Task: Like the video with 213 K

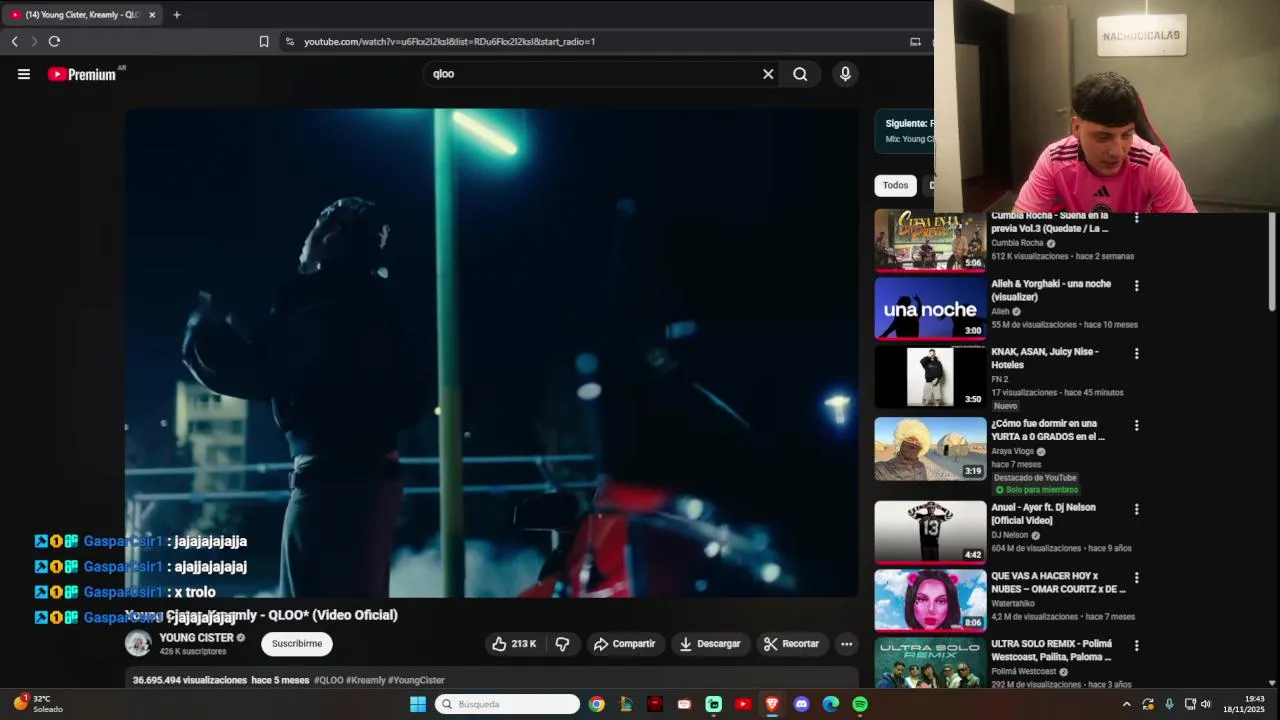Action: coord(514,644)
